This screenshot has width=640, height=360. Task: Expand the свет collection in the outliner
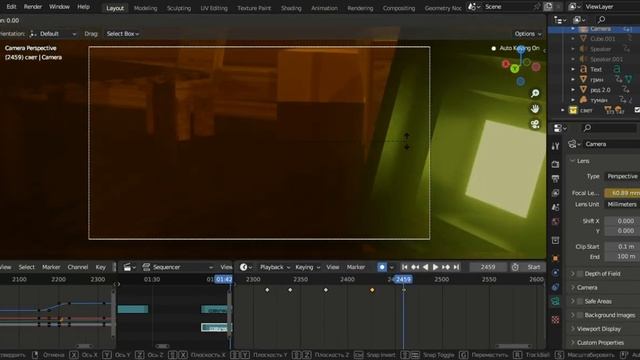click(563, 110)
